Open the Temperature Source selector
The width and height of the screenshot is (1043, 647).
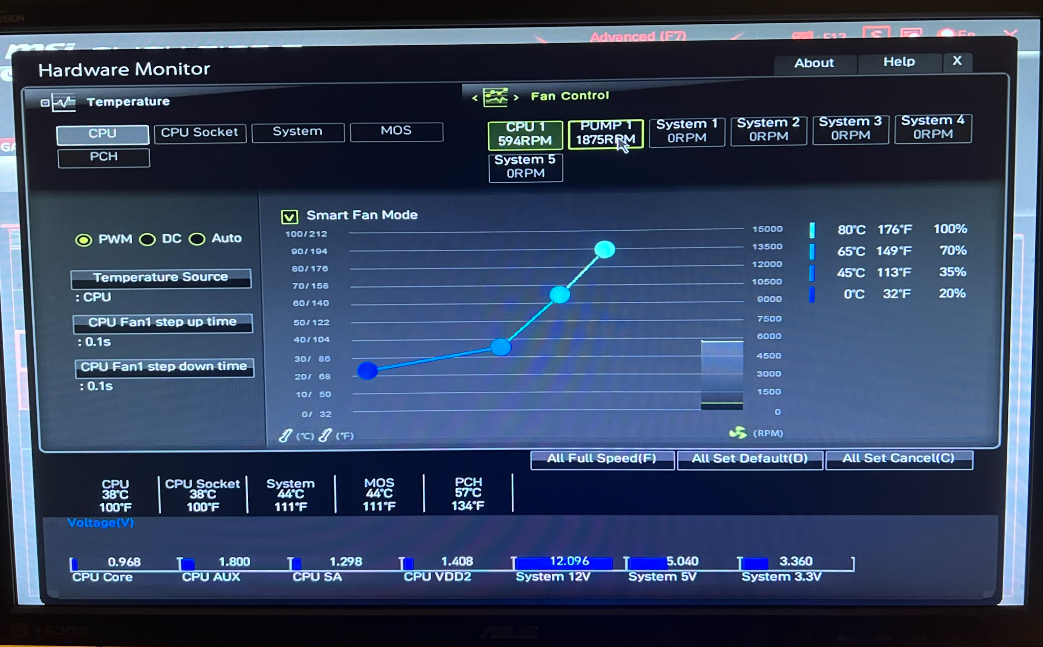coord(161,278)
